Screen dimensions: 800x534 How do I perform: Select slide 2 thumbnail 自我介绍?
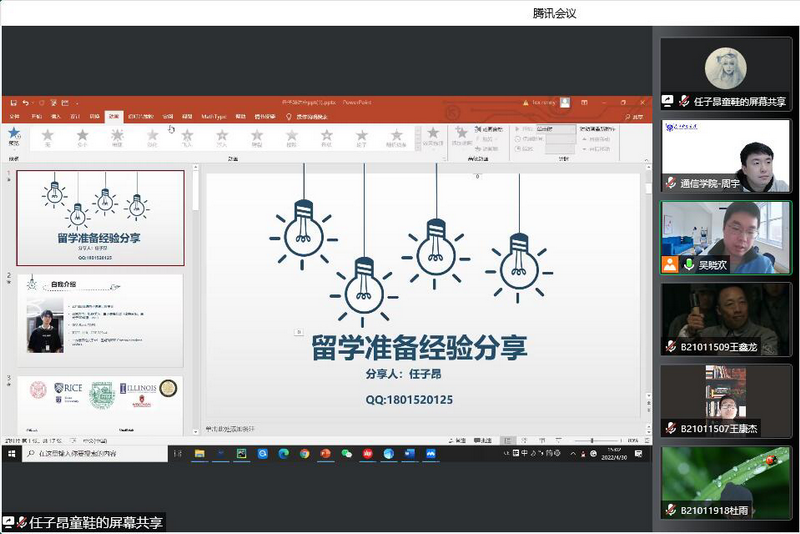[100, 320]
